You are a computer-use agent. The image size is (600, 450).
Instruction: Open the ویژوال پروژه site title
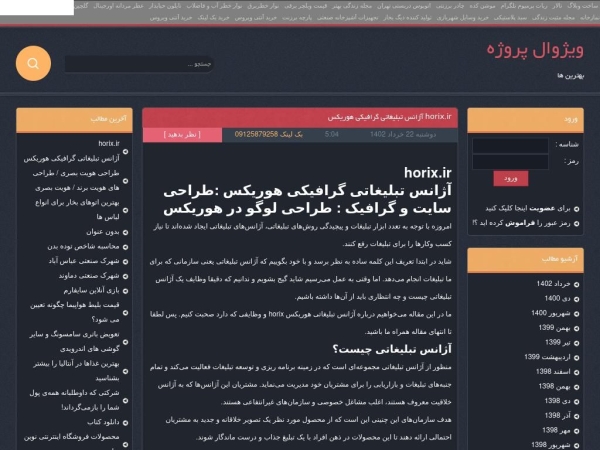point(535,50)
